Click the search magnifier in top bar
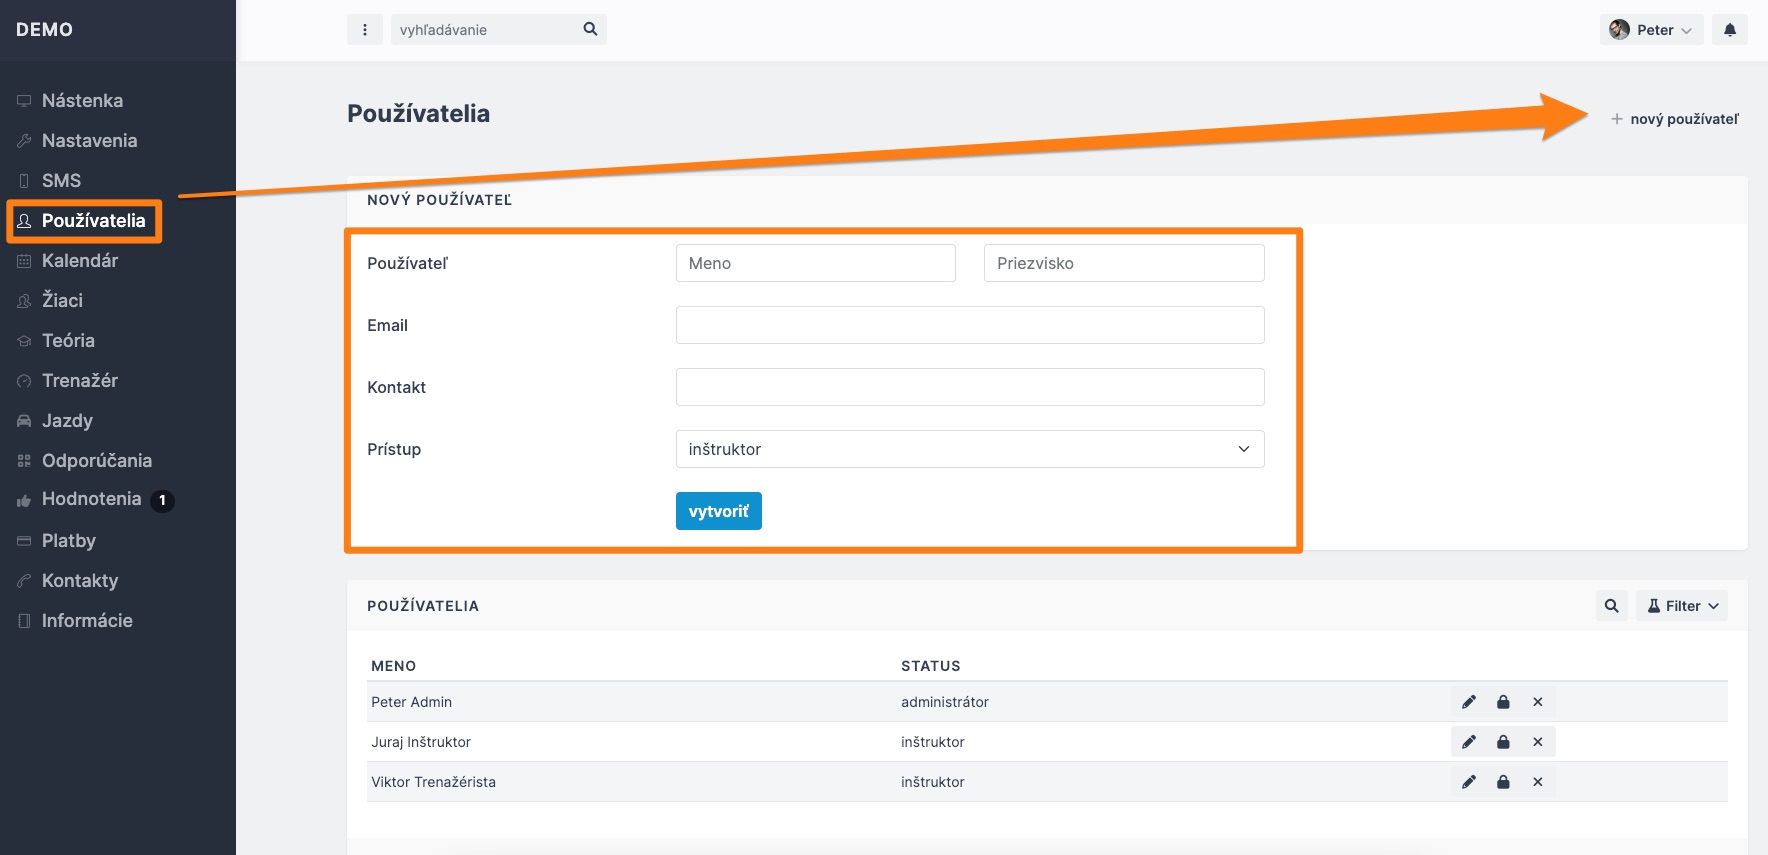The width and height of the screenshot is (1768, 855). [x=590, y=30]
